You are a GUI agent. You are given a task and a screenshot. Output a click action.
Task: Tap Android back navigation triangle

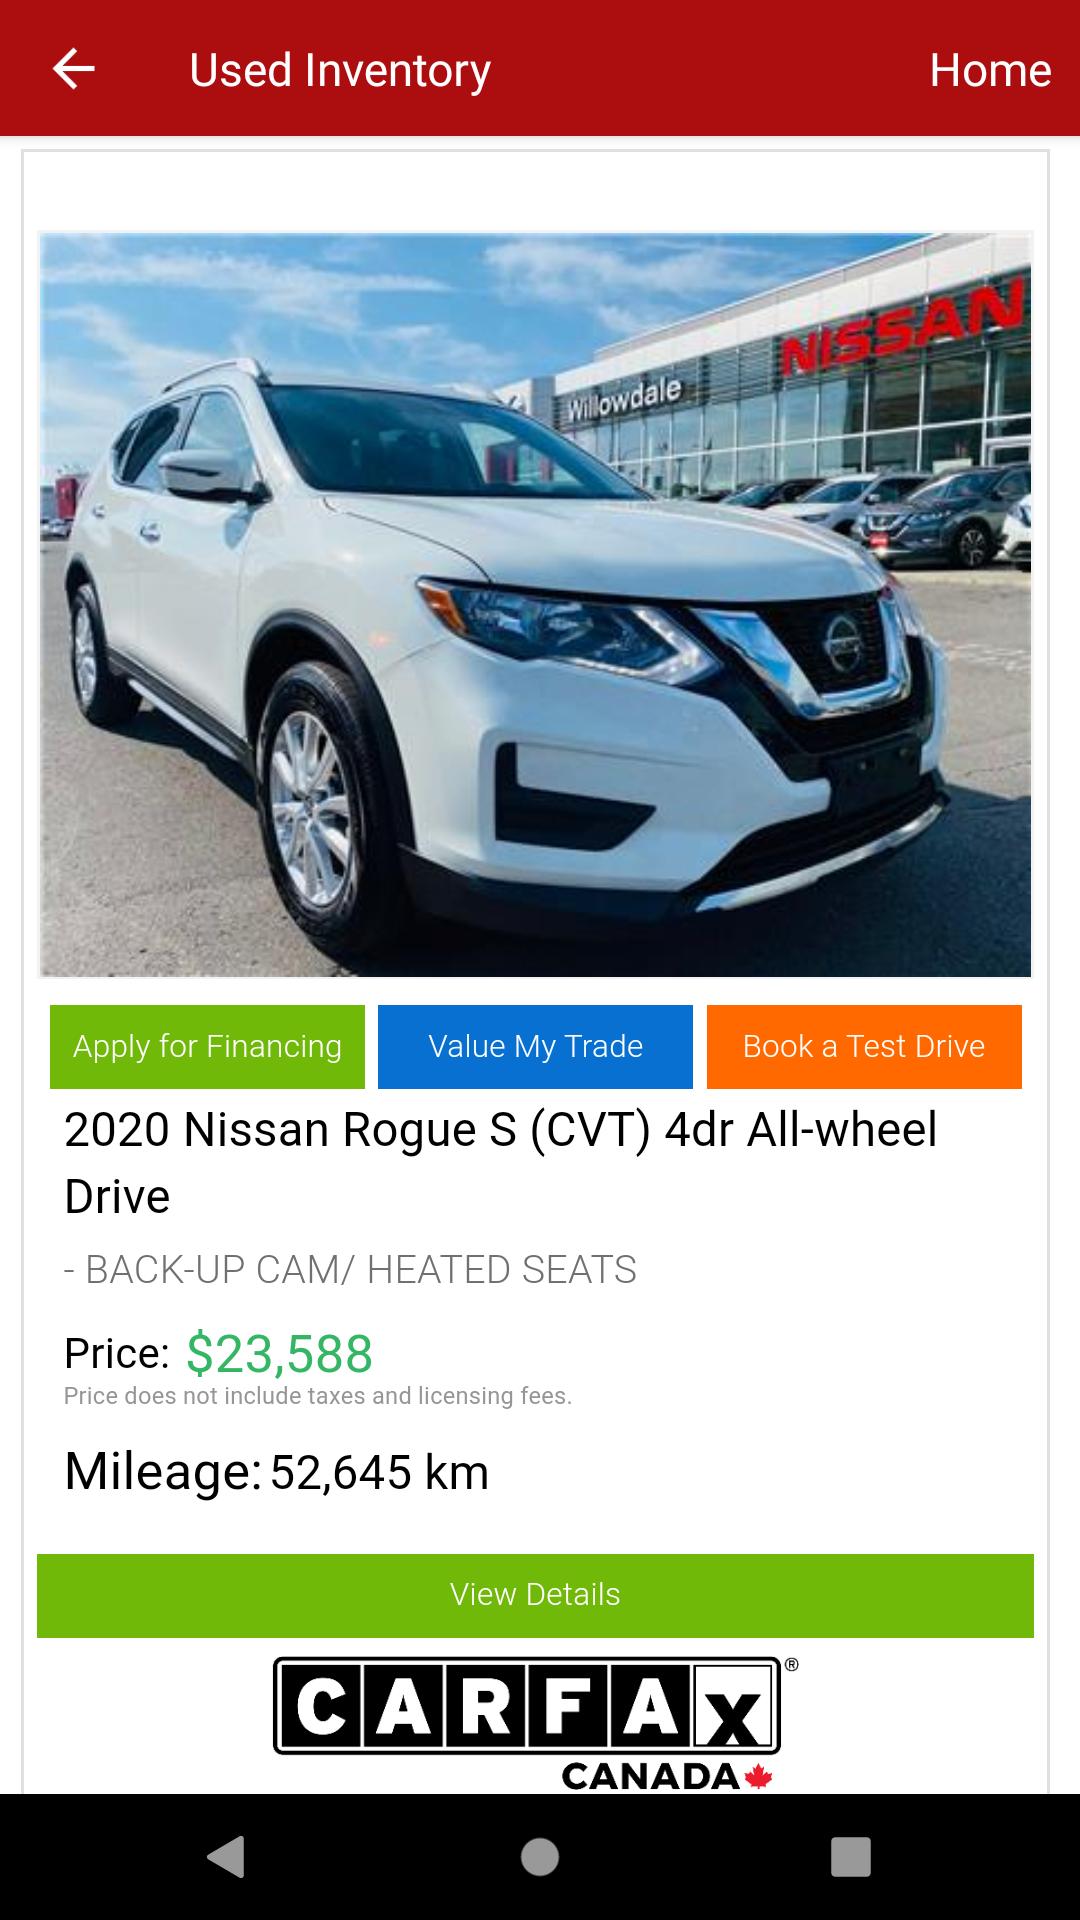click(x=226, y=1857)
